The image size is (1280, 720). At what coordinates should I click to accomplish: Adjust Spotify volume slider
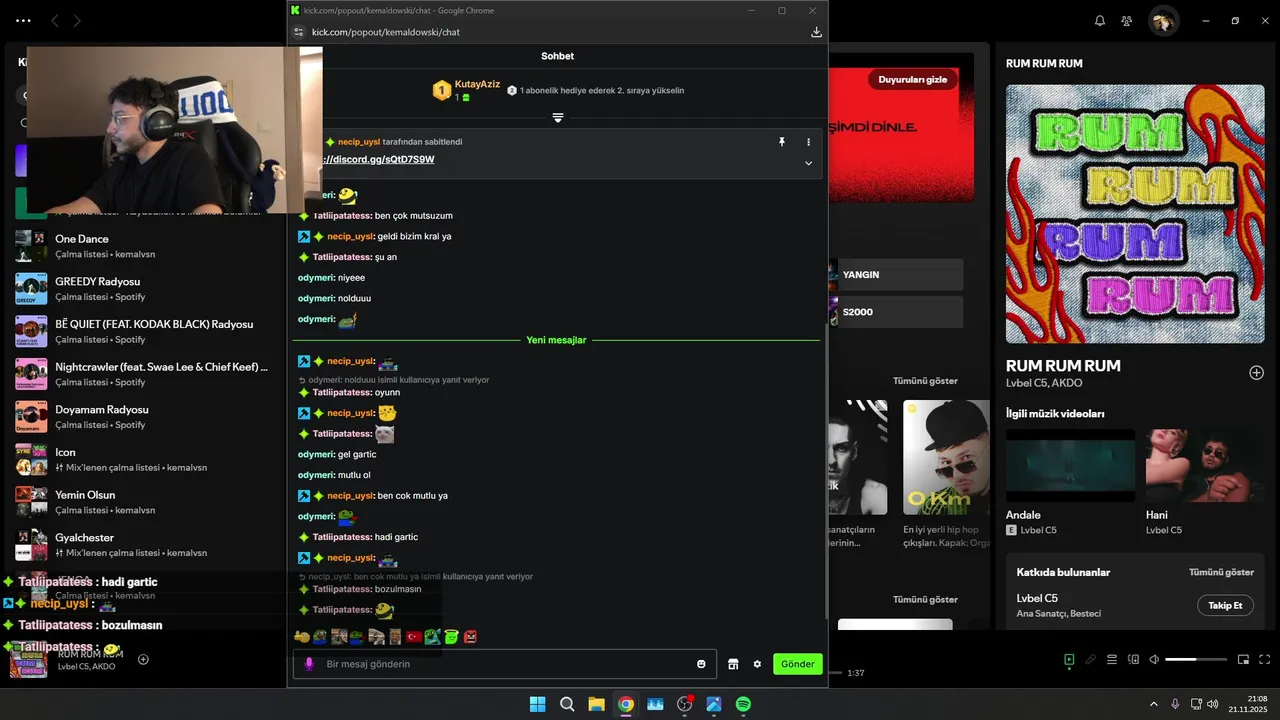point(1196,660)
